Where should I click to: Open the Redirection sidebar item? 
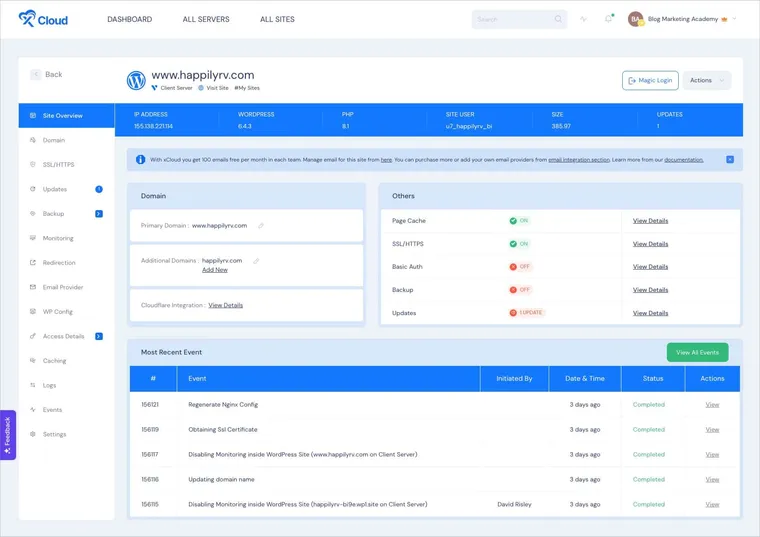point(66,263)
